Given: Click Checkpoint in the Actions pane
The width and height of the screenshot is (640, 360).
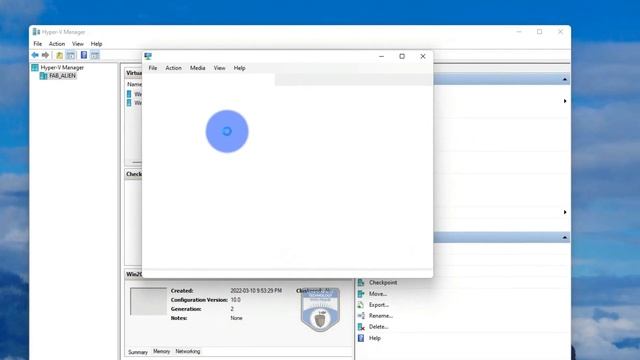Looking at the screenshot, I should (x=383, y=282).
